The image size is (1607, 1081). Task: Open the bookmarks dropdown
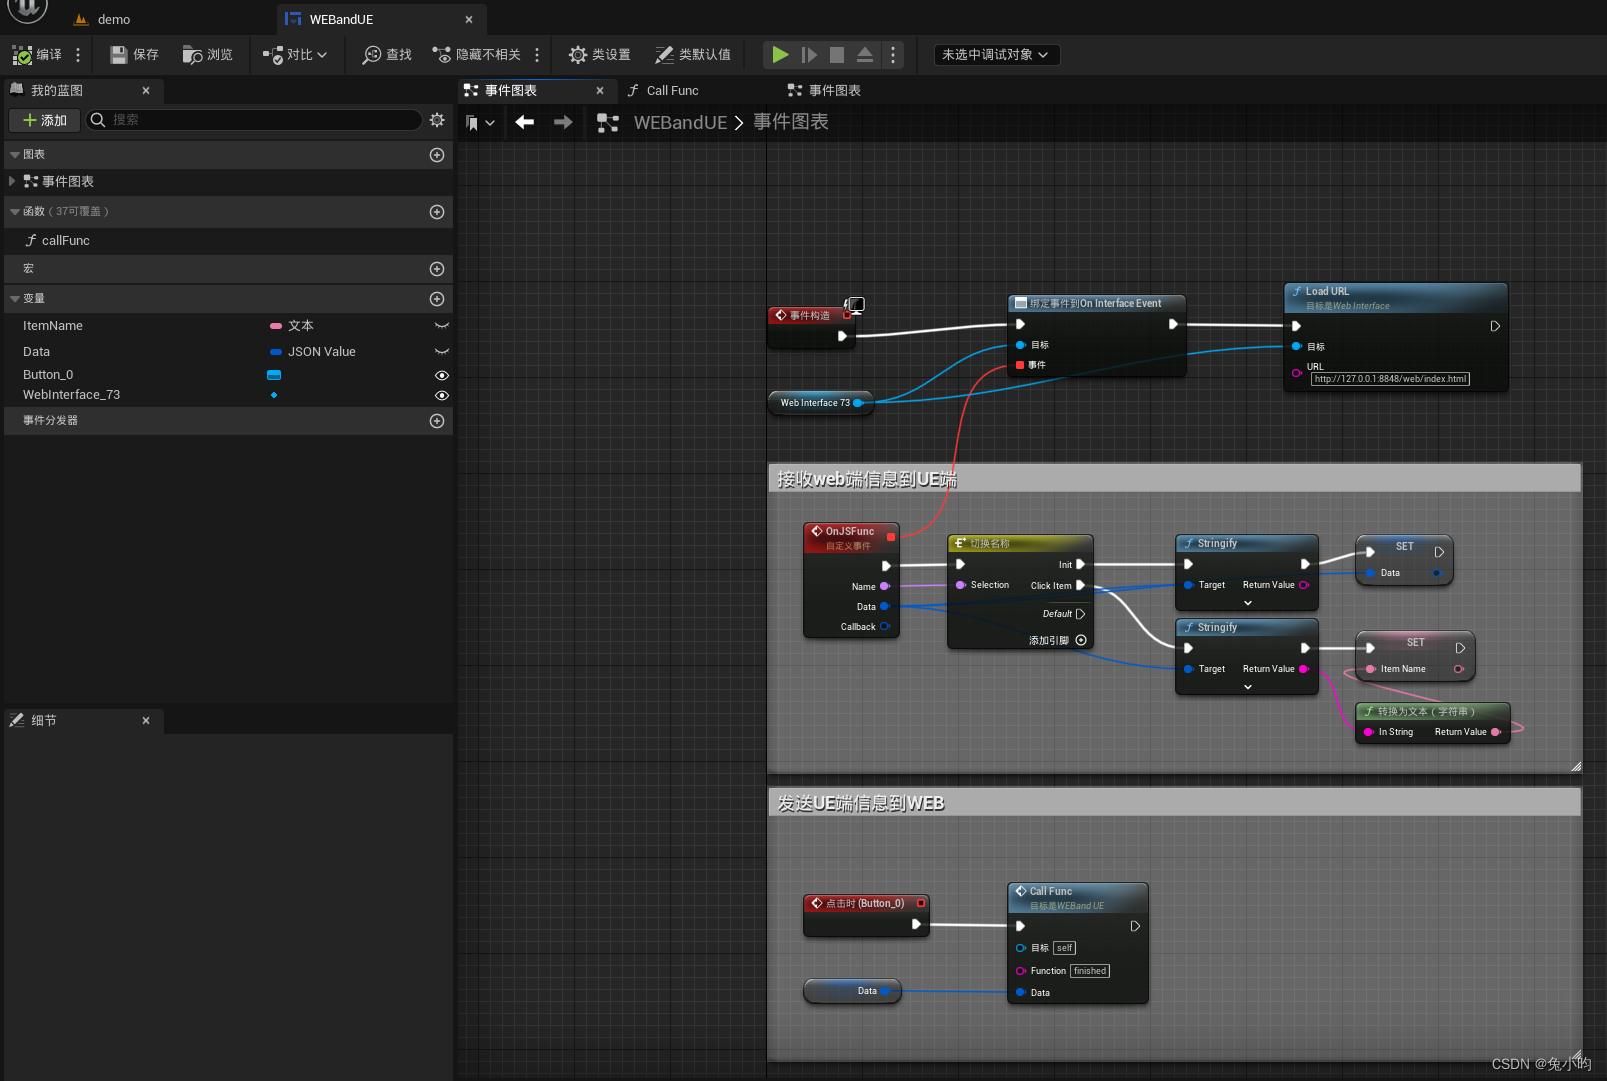[x=481, y=122]
